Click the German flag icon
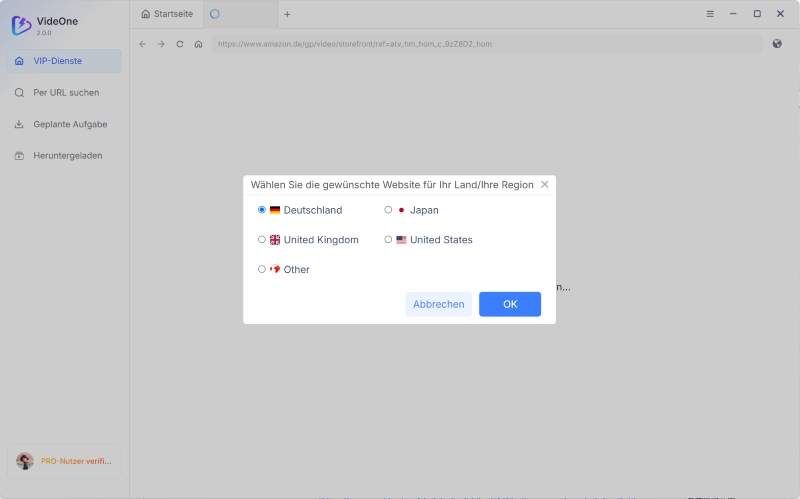This screenshot has width=800, height=499. (x=275, y=210)
